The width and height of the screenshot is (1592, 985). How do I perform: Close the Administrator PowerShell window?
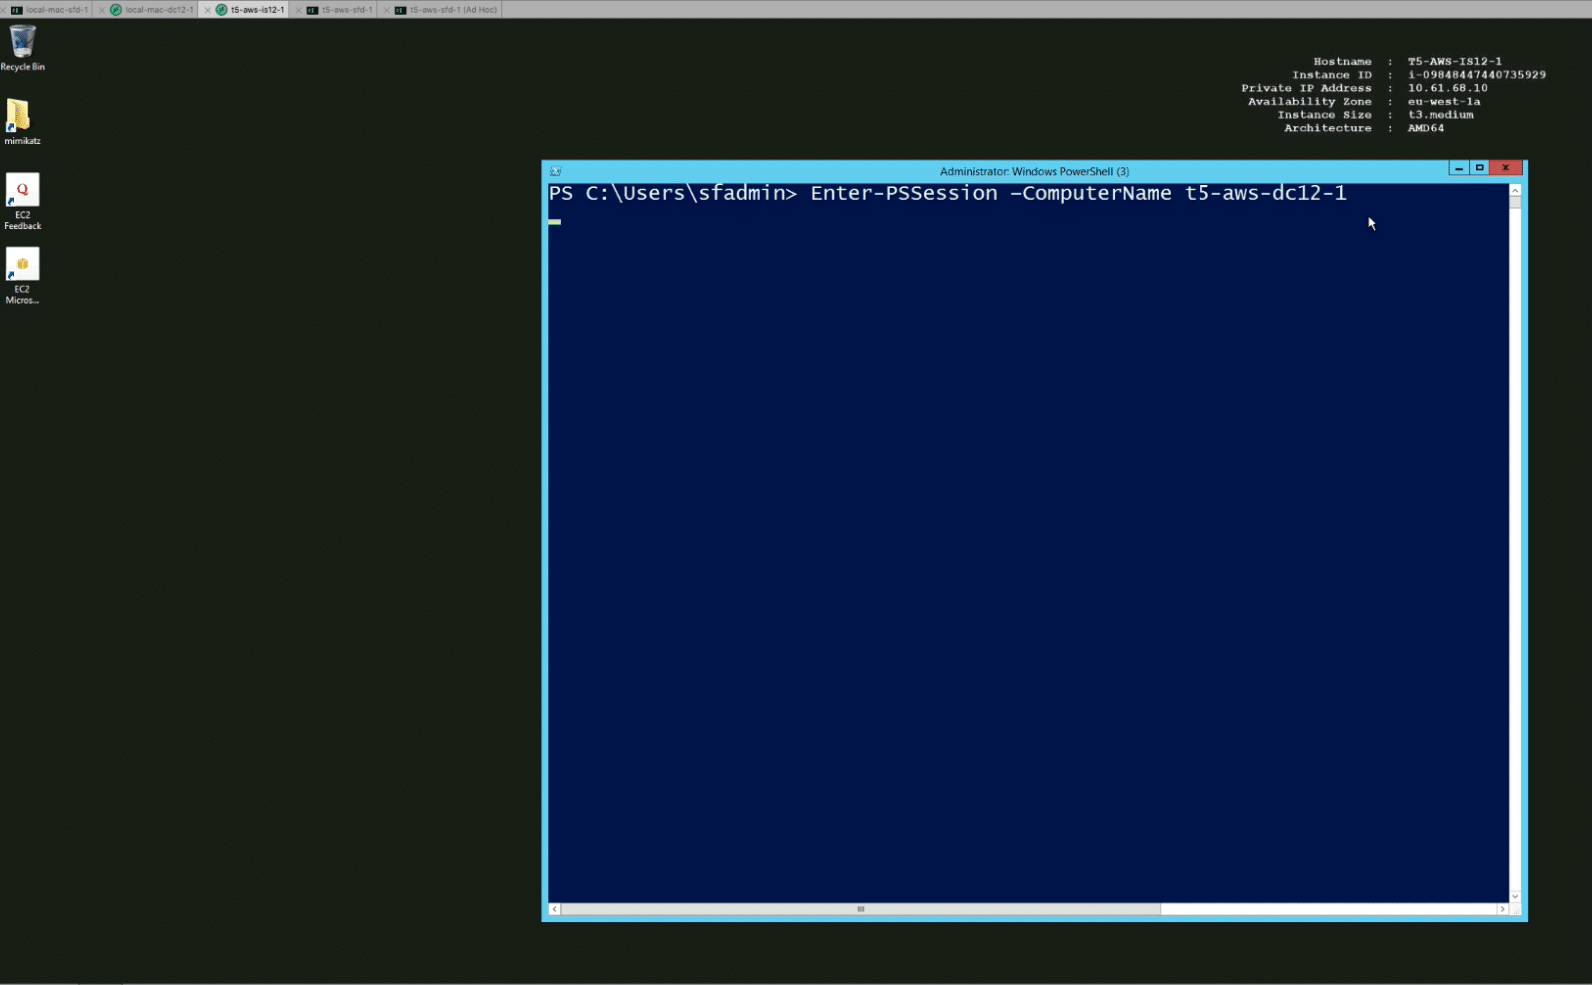[x=1506, y=168]
